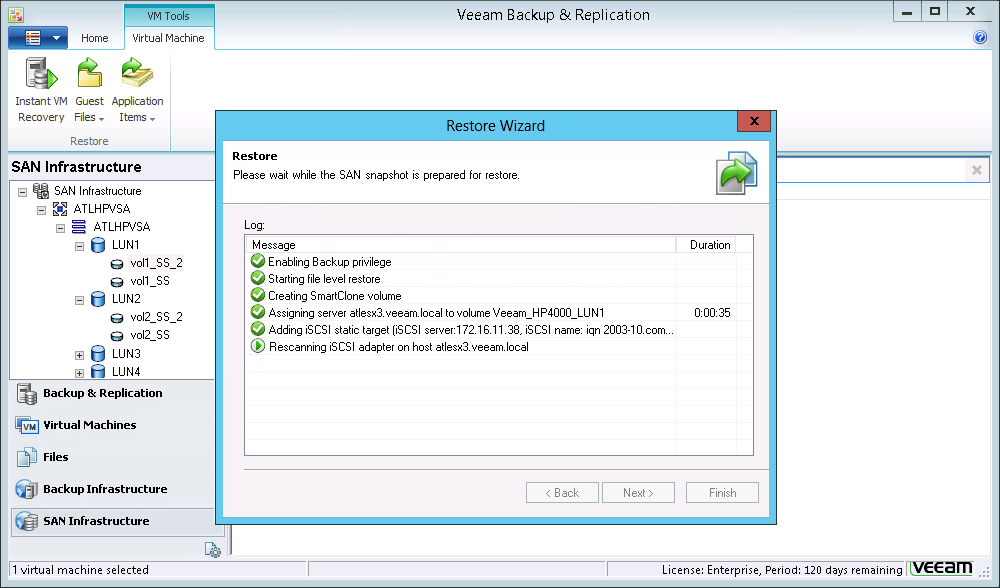Close the Restore Wizard dialog

pos(754,121)
